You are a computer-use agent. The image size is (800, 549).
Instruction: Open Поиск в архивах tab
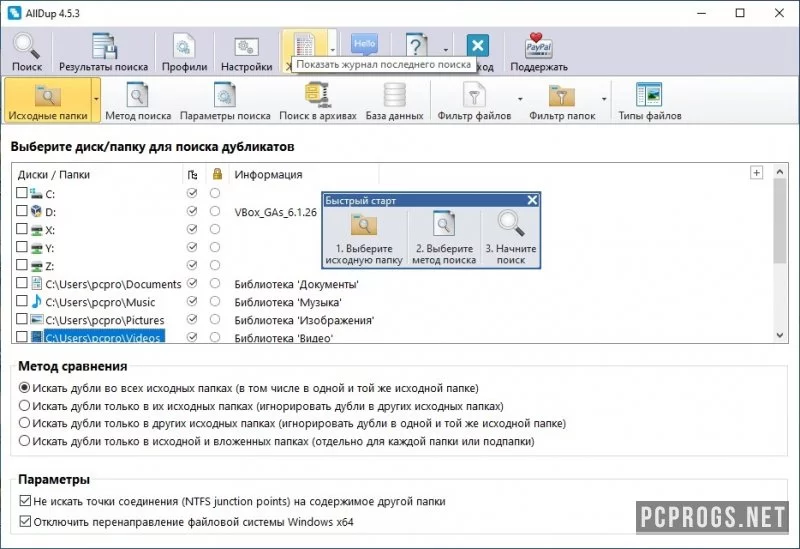318,101
